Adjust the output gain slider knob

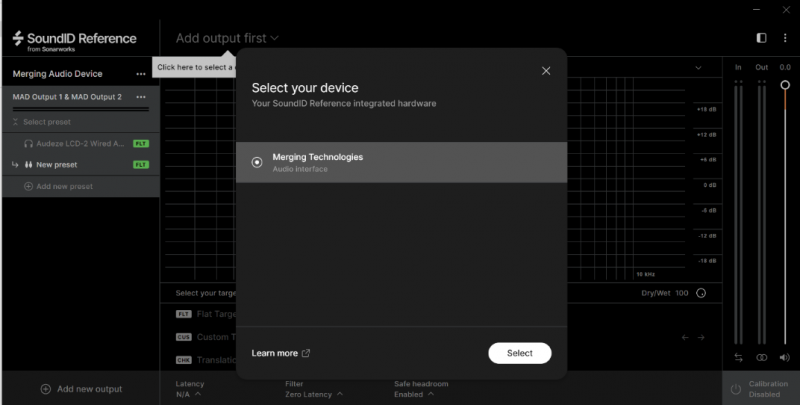click(x=785, y=85)
